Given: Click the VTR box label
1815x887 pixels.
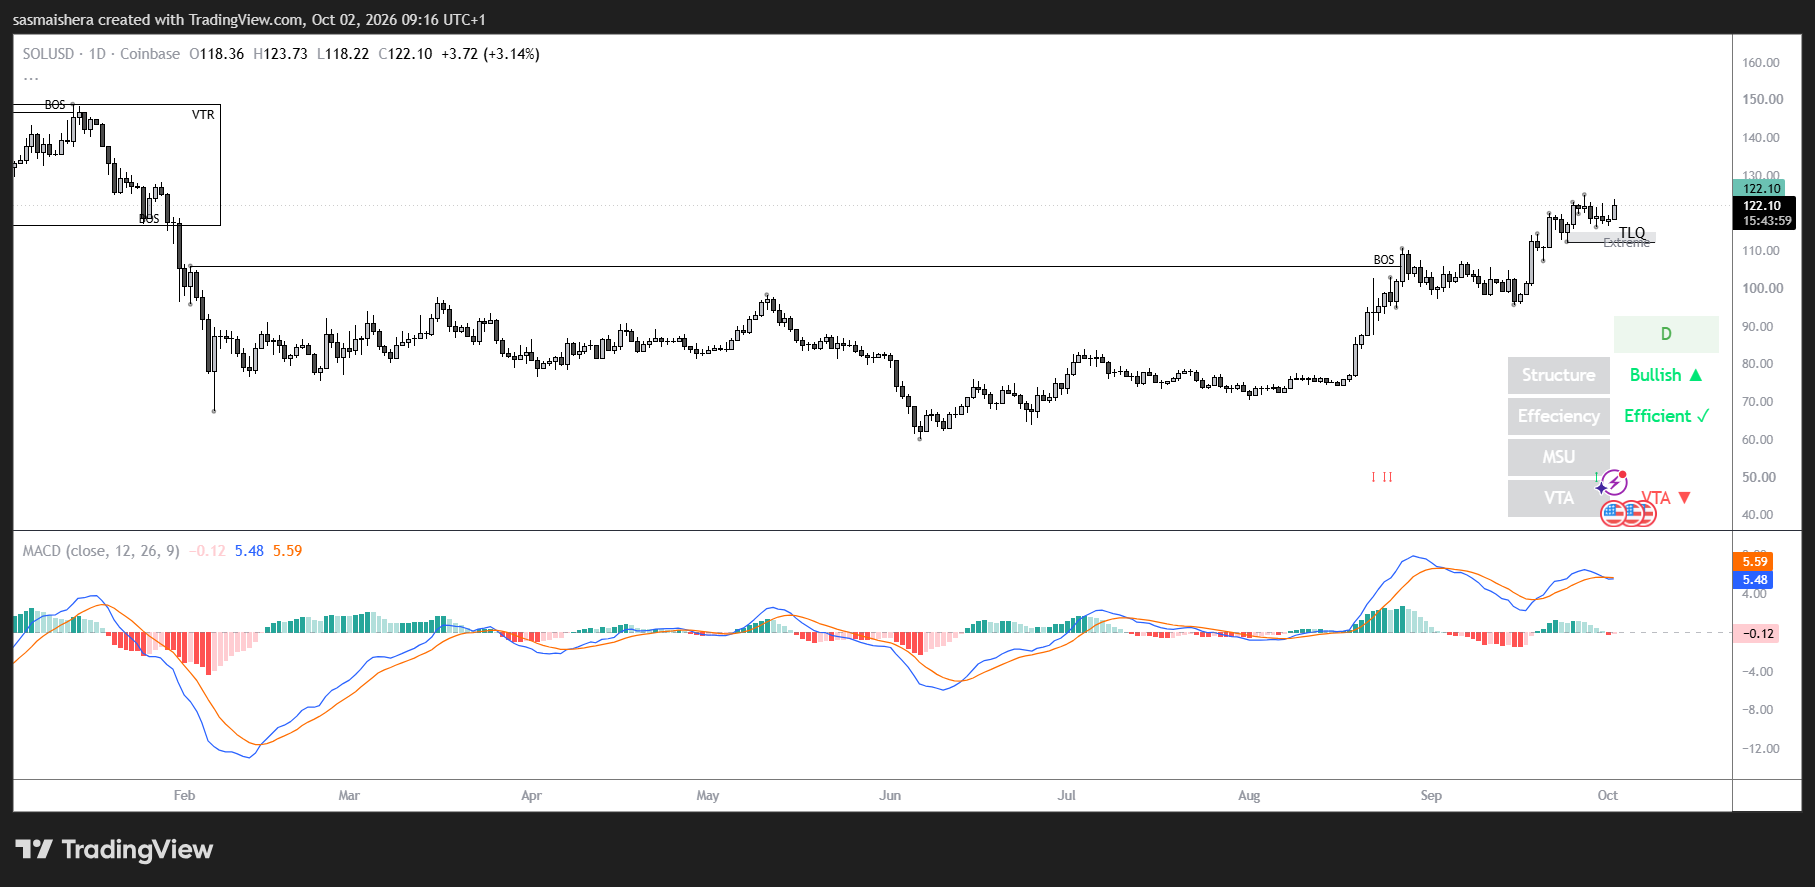Looking at the screenshot, I should [x=203, y=115].
